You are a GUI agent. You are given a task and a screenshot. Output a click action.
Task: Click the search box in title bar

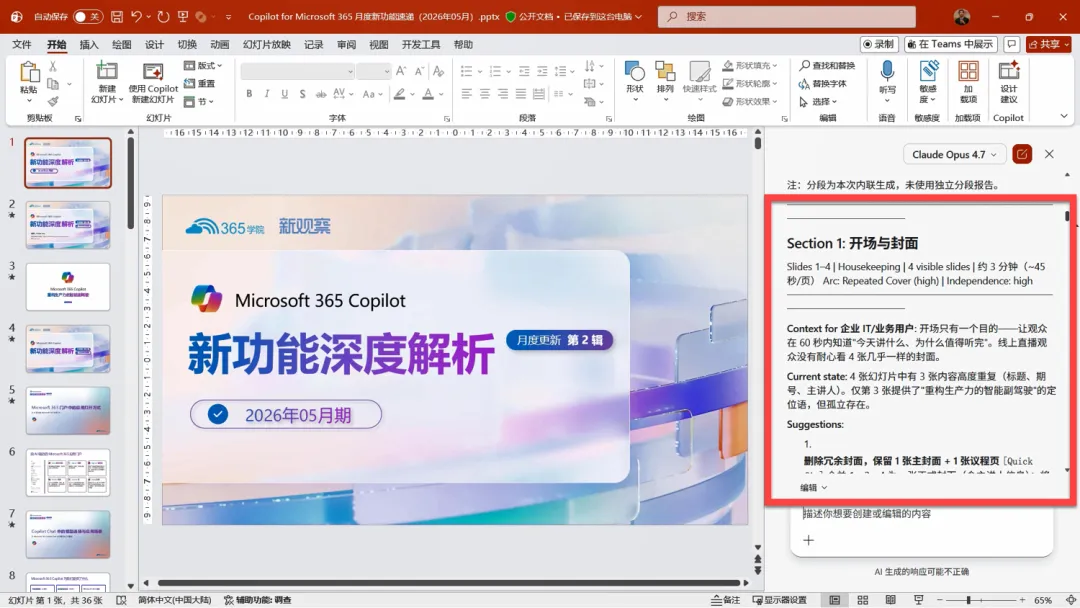point(787,17)
